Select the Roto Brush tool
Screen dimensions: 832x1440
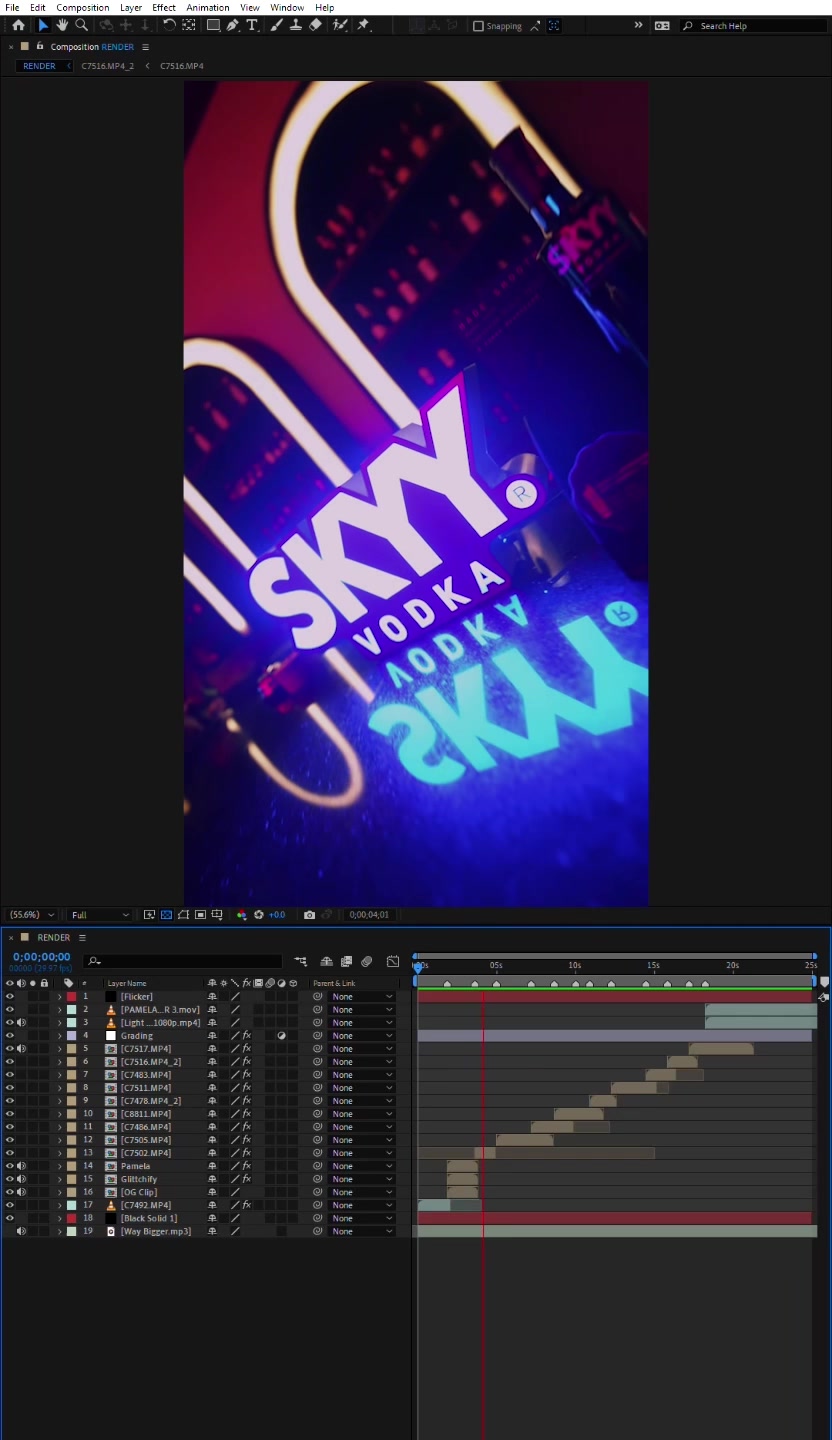tap(340, 25)
